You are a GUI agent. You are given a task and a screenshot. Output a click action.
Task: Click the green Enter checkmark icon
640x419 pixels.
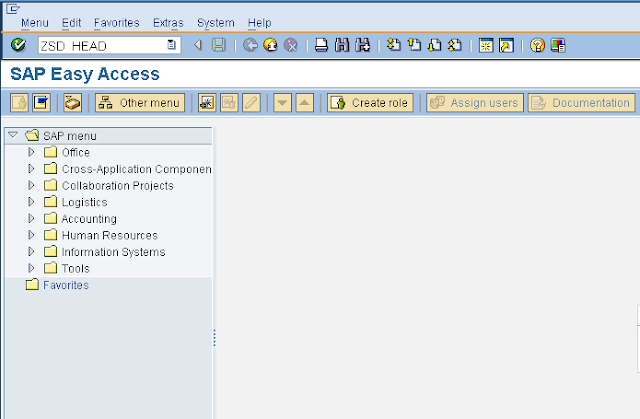coord(18,45)
